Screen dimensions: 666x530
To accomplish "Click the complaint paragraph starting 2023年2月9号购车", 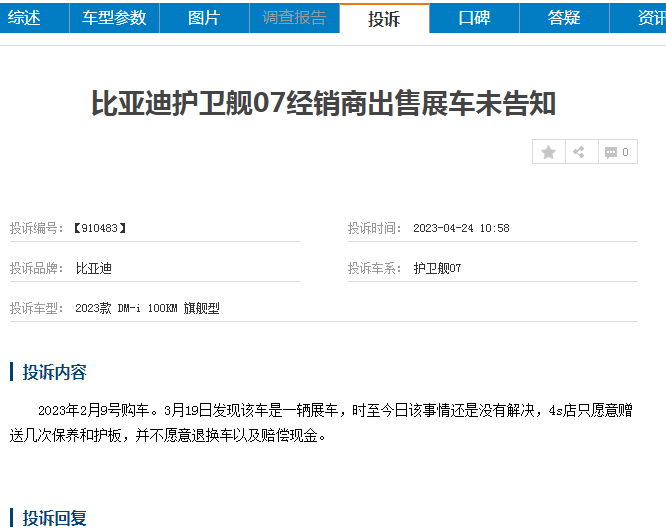I will 321,423.
